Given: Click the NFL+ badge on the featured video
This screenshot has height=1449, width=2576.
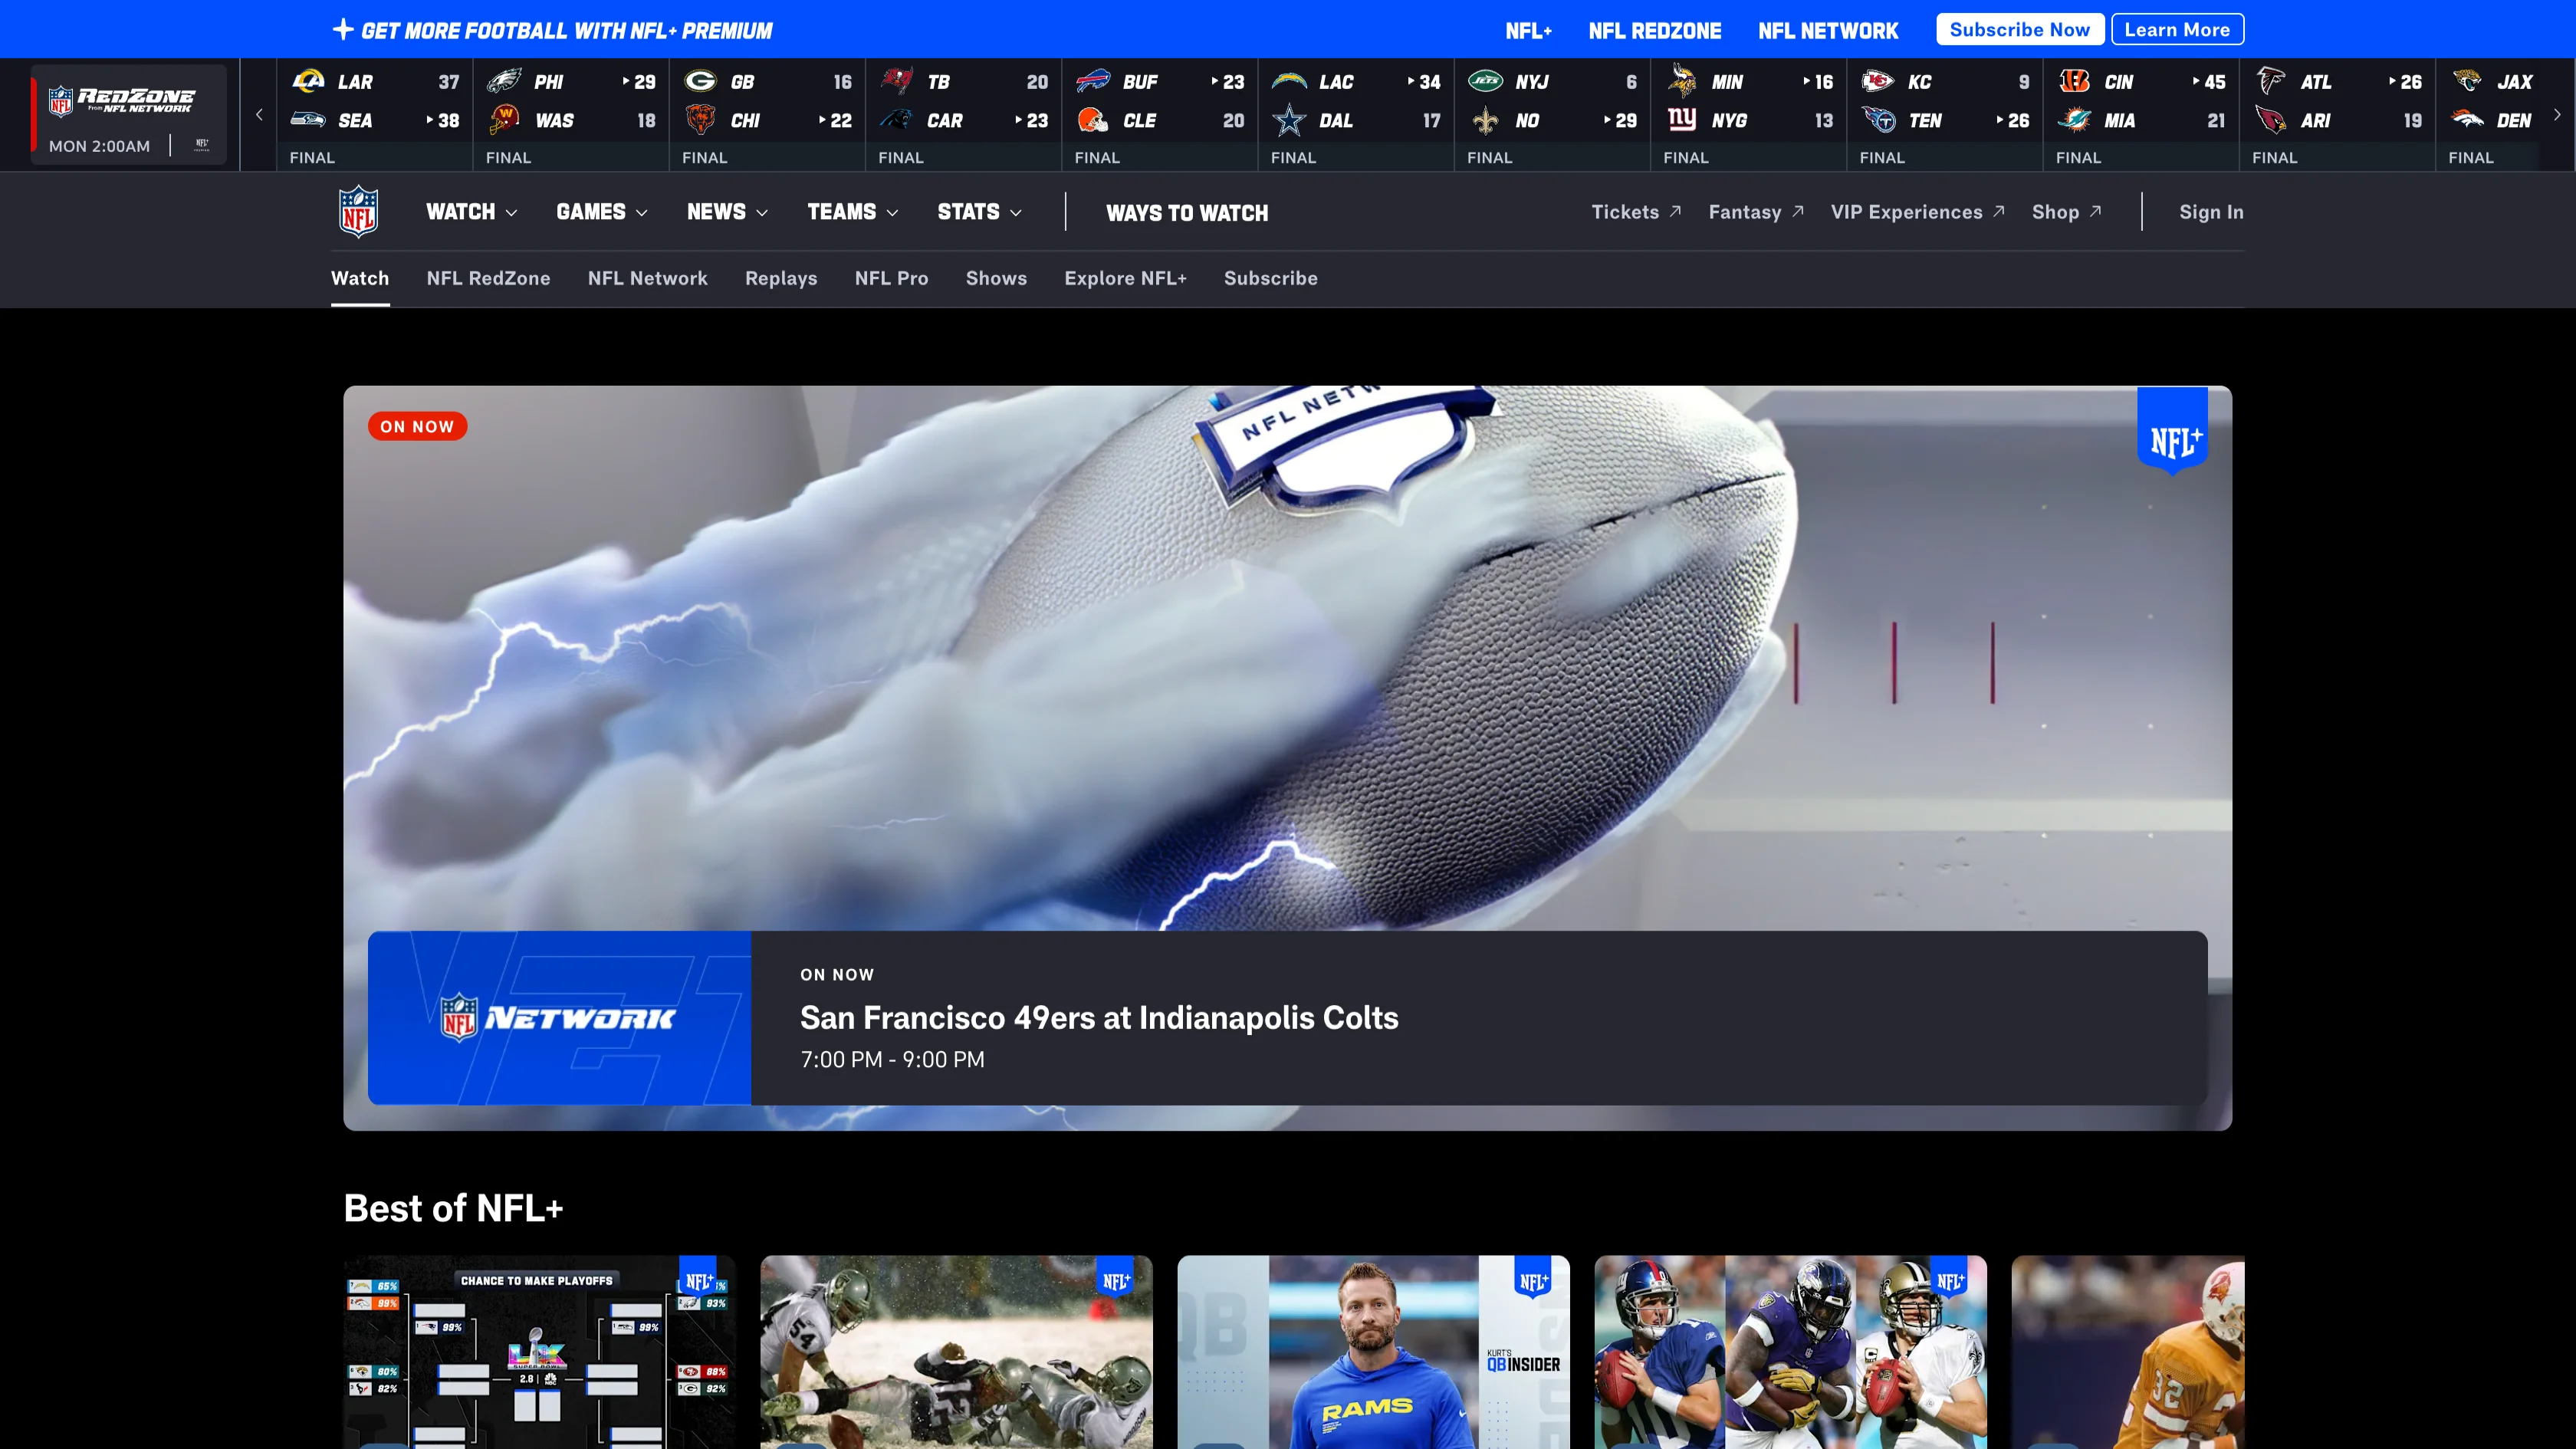Looking at the screenshot, I should click(2172, 431).
